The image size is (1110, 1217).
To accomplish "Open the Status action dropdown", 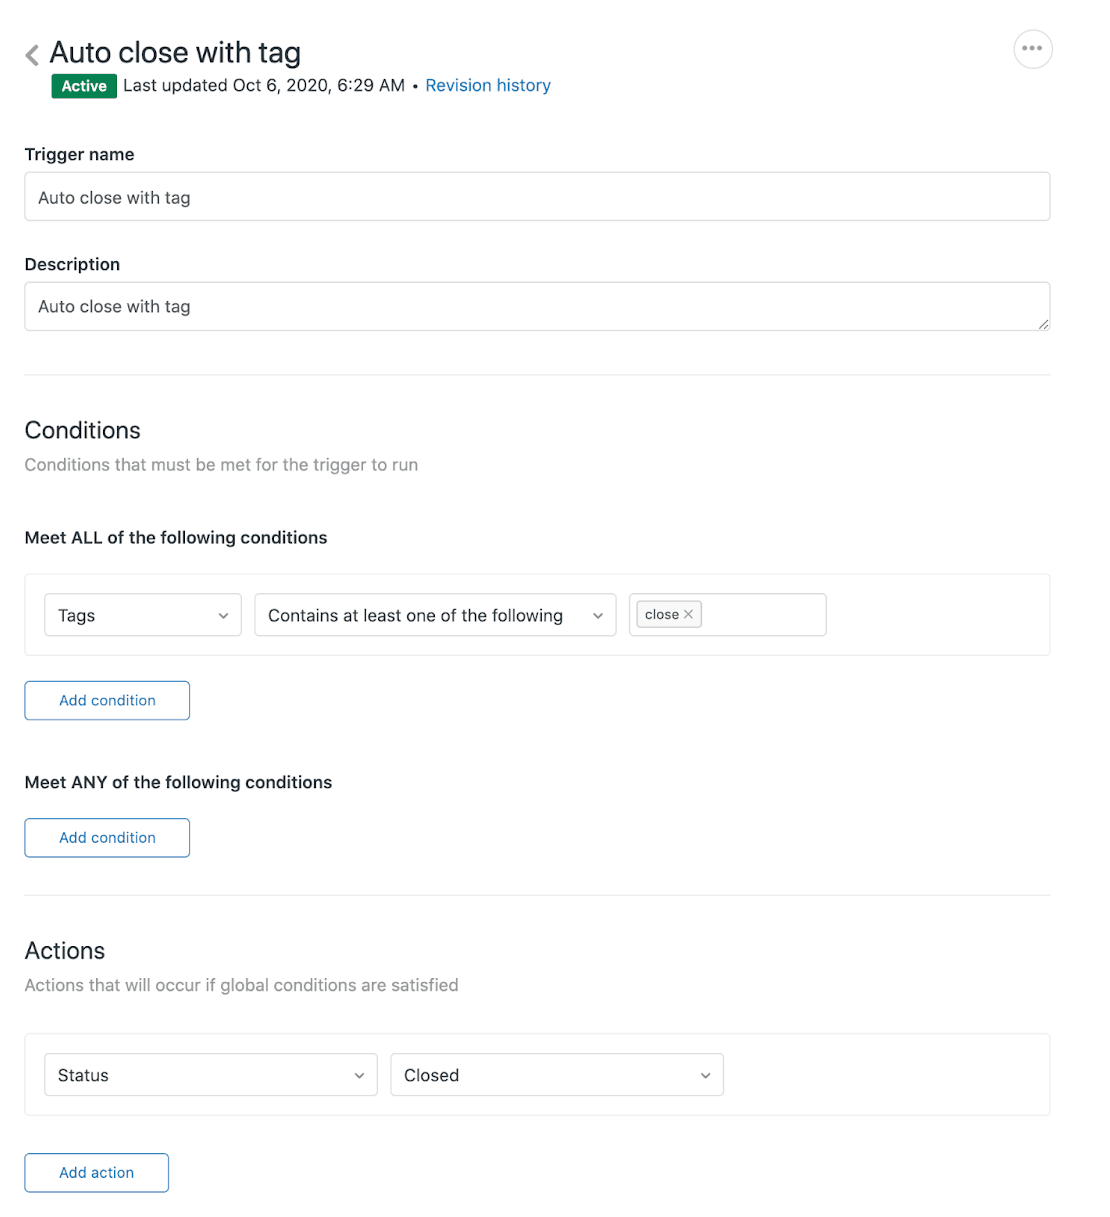I will pyautogui.click(x=210, y=1075).
